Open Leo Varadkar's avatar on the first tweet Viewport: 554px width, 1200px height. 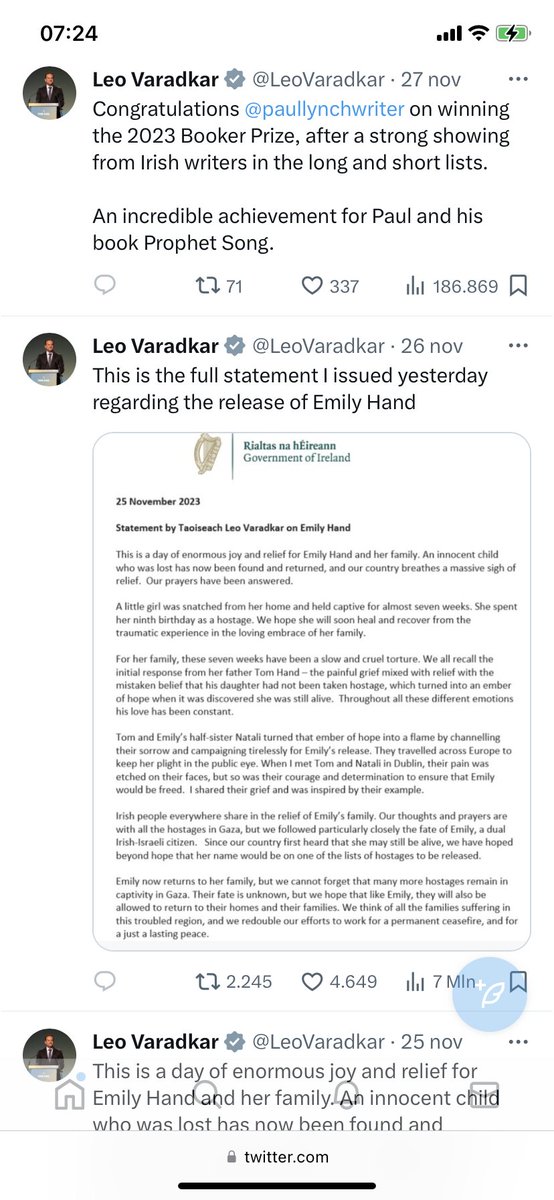50,93
